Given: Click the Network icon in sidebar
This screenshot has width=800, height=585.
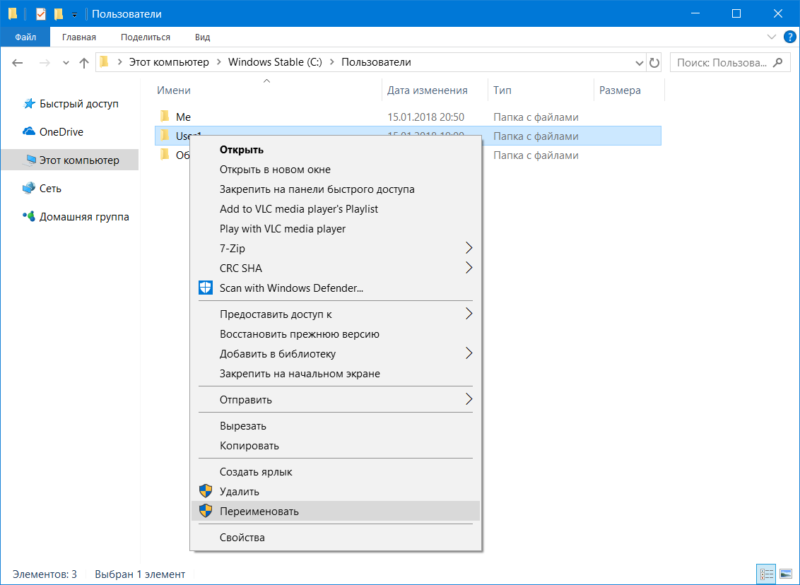Looking at the screenshot, I should (x=29, y=188).
